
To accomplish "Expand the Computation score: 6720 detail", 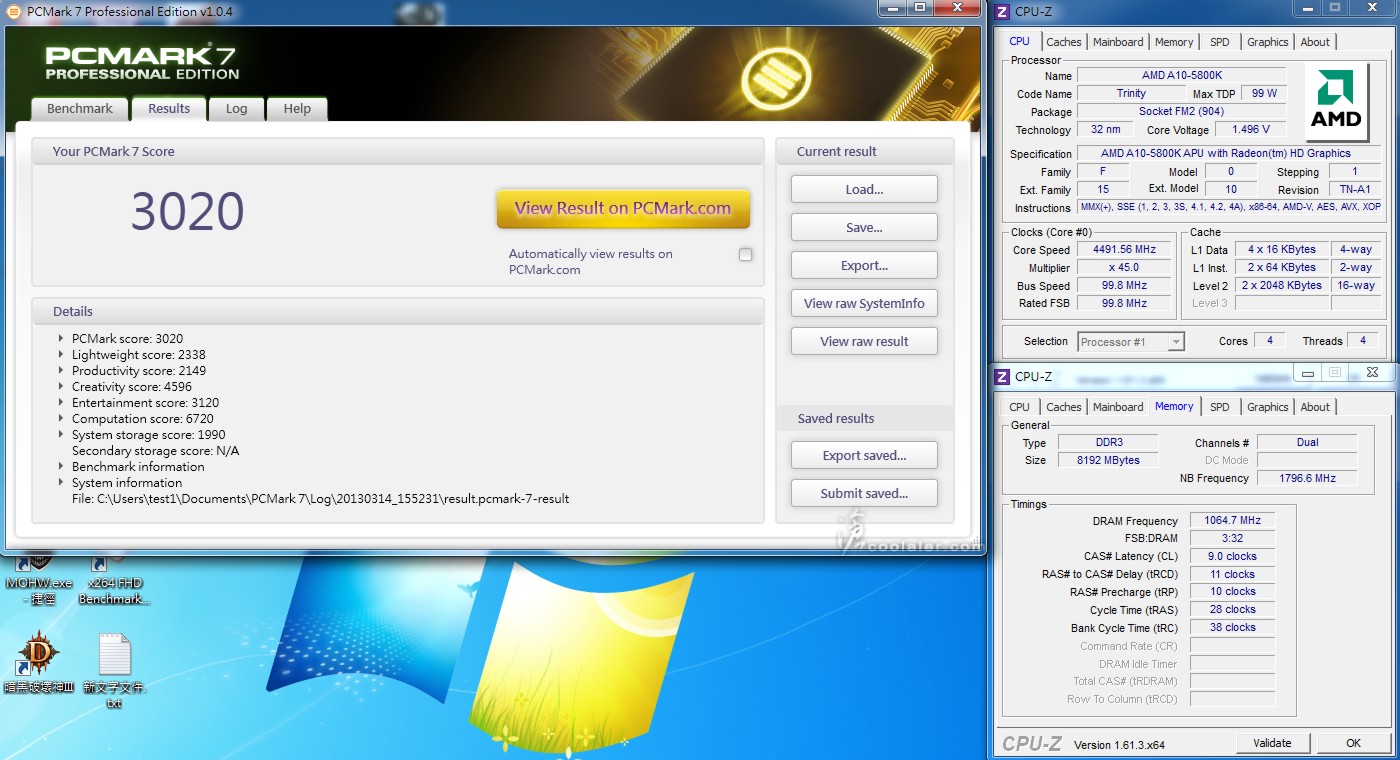I will [x=61, y=419].
